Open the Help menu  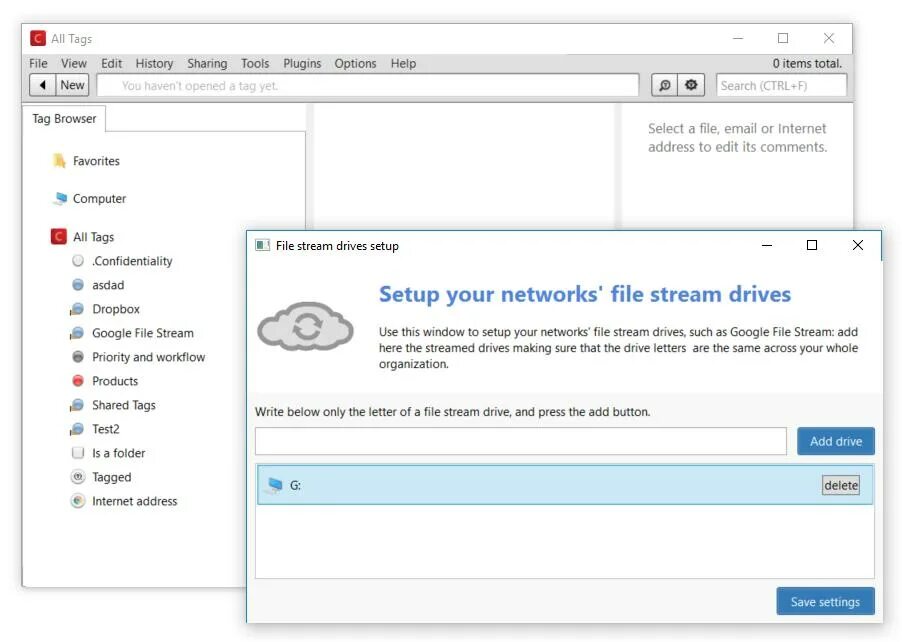tap(403, 63)
